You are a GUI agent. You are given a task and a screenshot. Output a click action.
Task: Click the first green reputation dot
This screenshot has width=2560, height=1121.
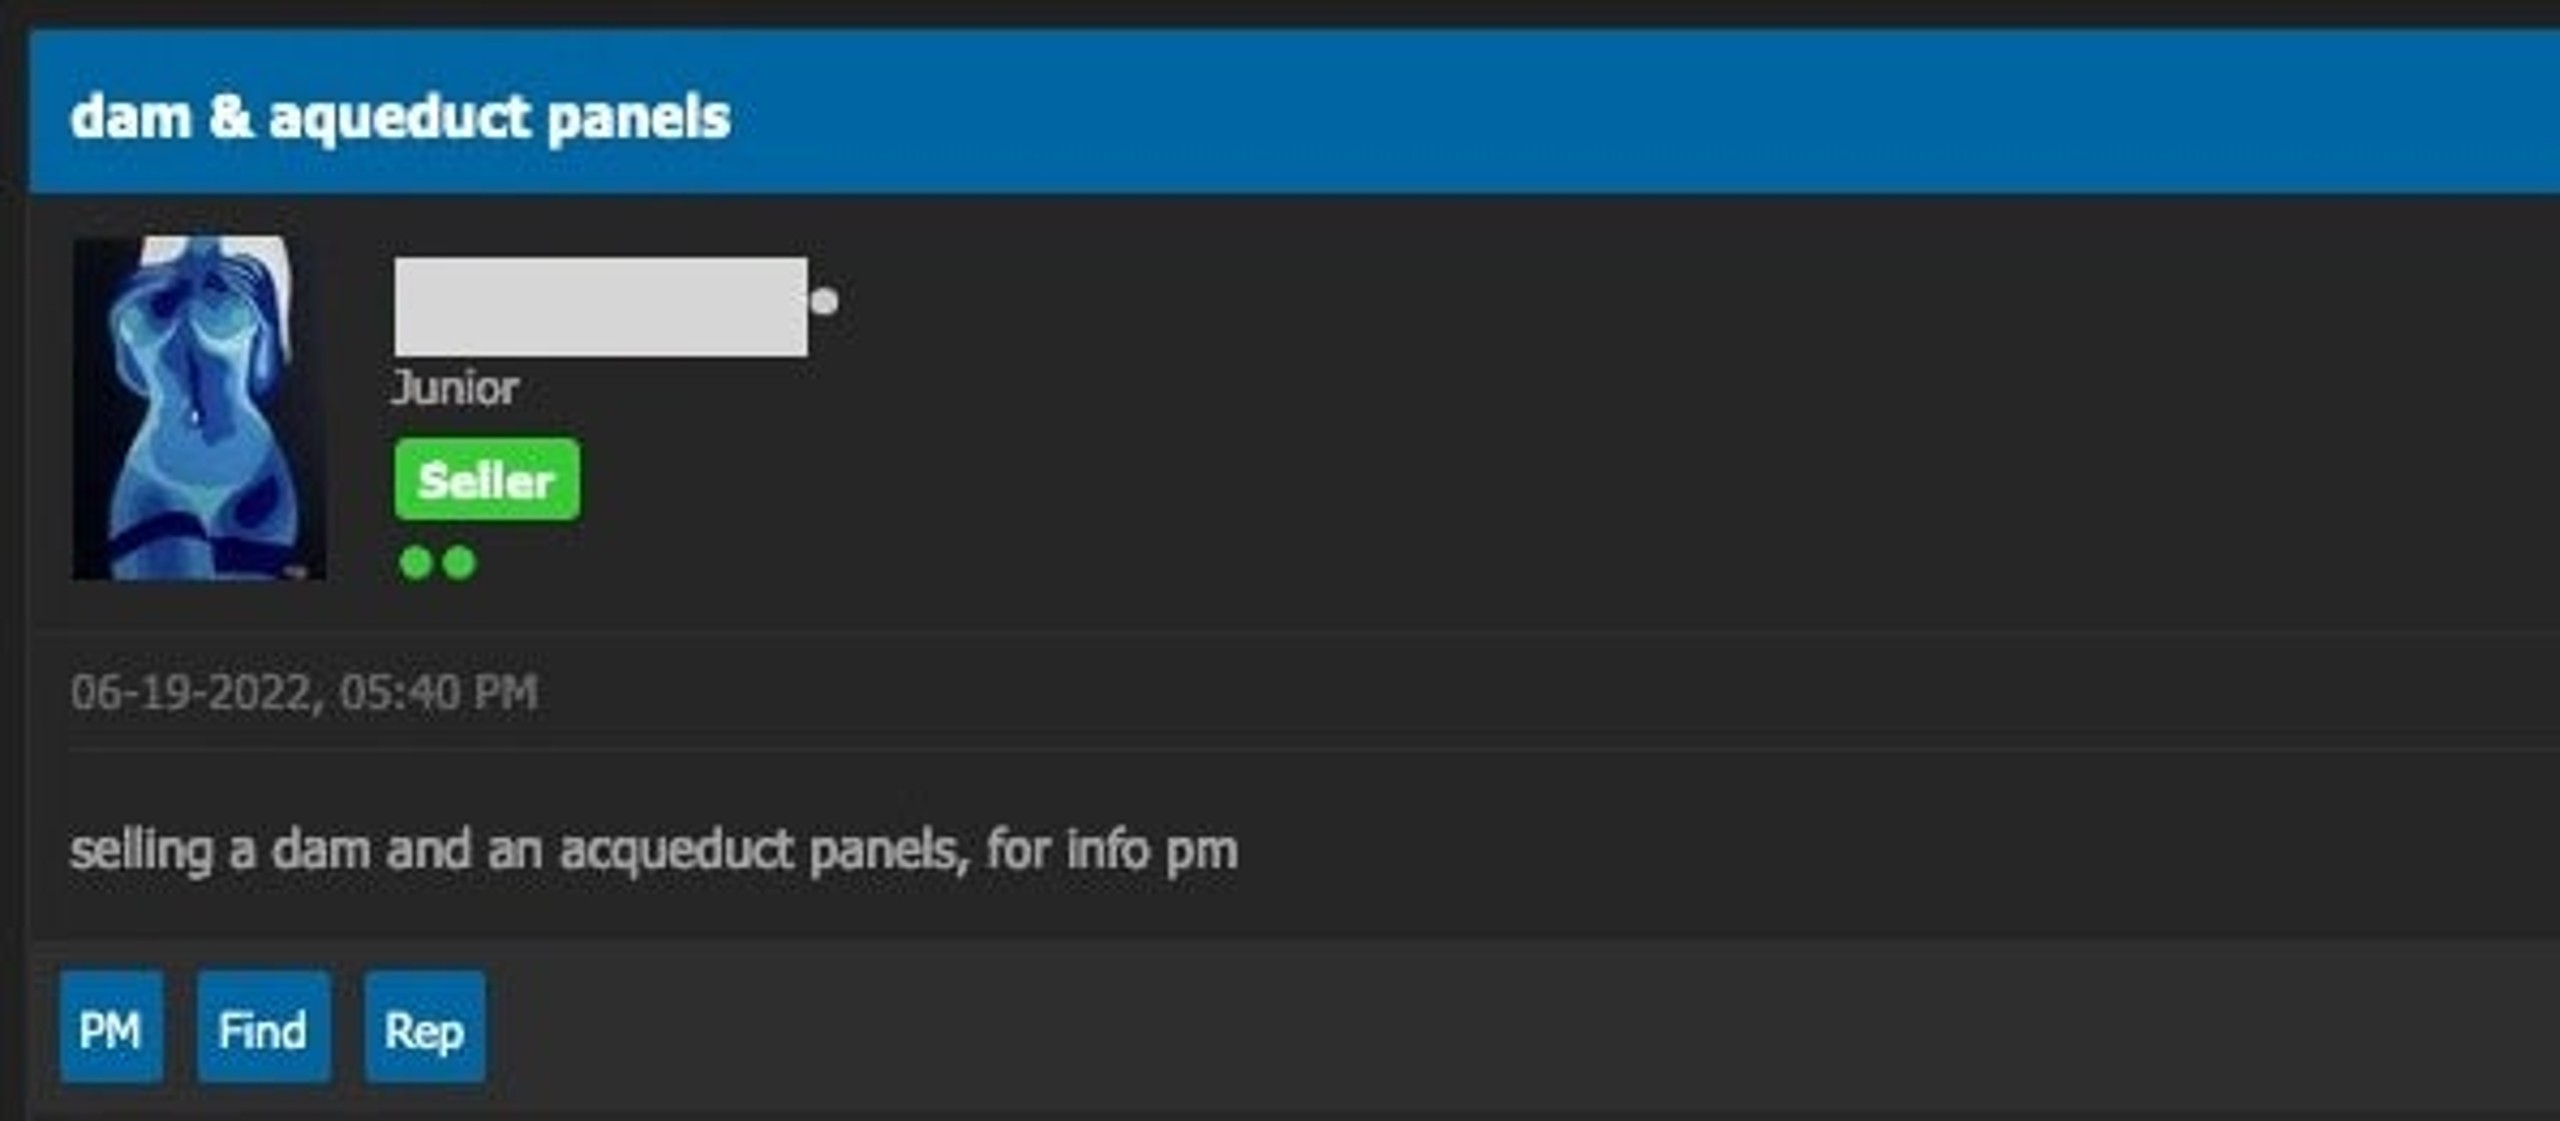tap(415, 563)
